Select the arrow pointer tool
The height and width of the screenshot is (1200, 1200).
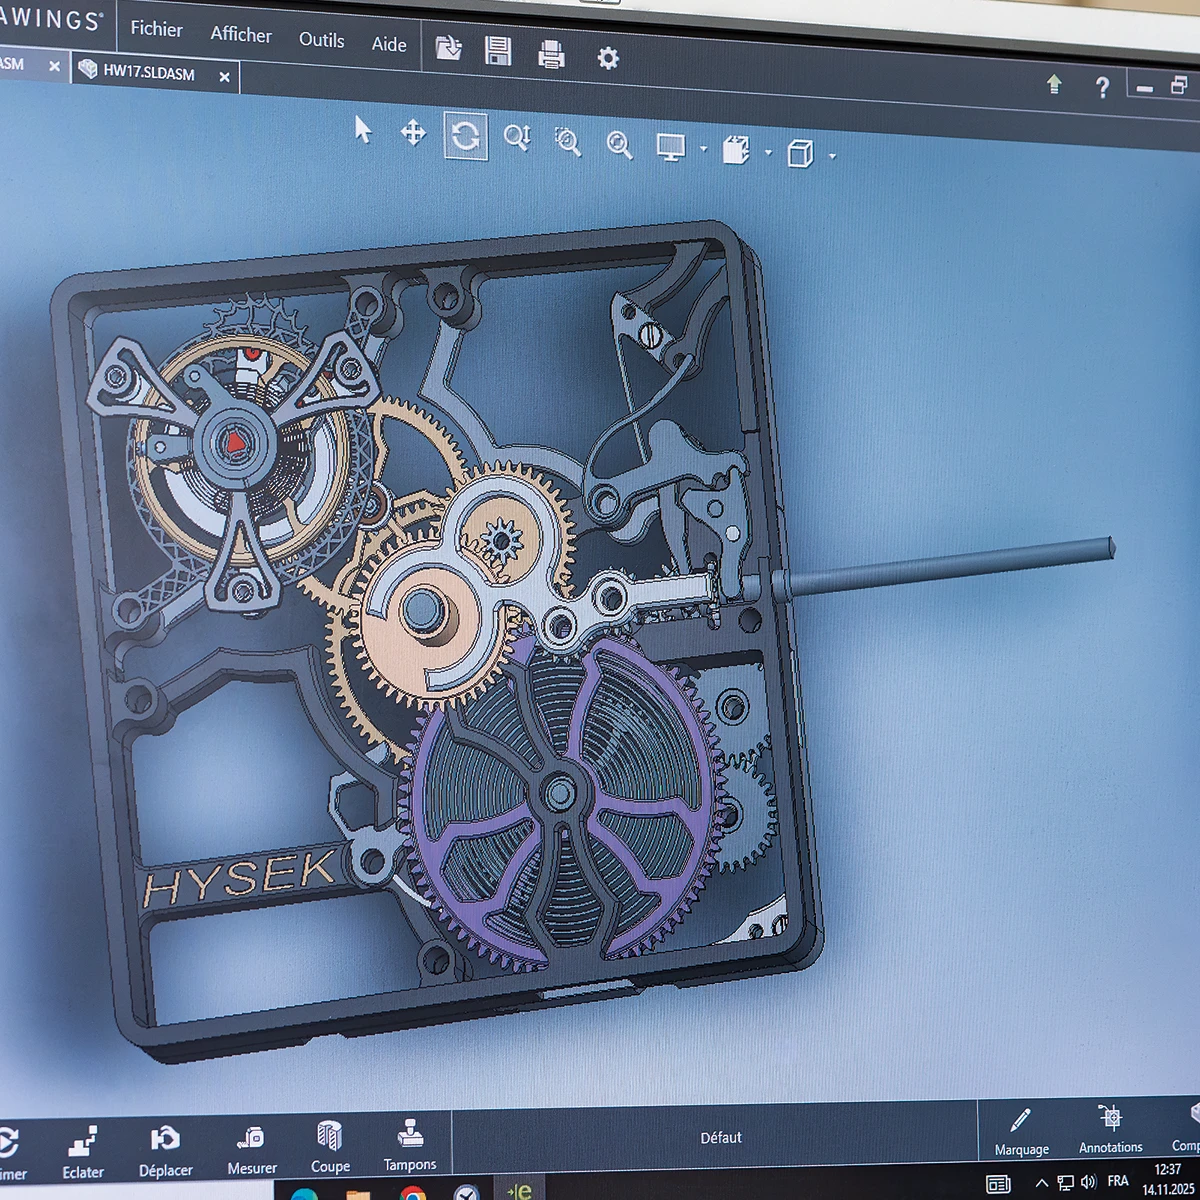coord(363,129)
